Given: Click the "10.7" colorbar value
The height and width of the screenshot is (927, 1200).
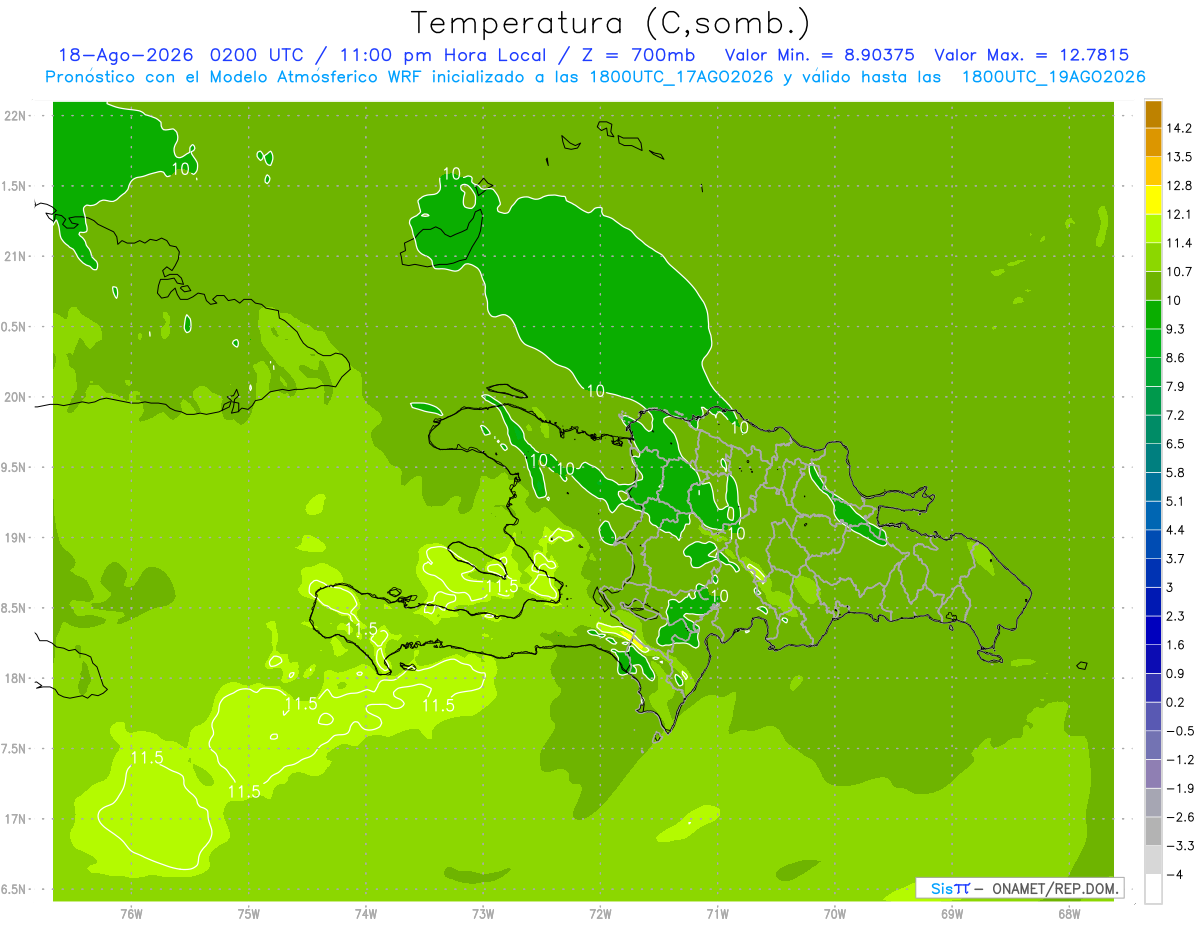Looking at the screenshot, I should point(1179,272).
